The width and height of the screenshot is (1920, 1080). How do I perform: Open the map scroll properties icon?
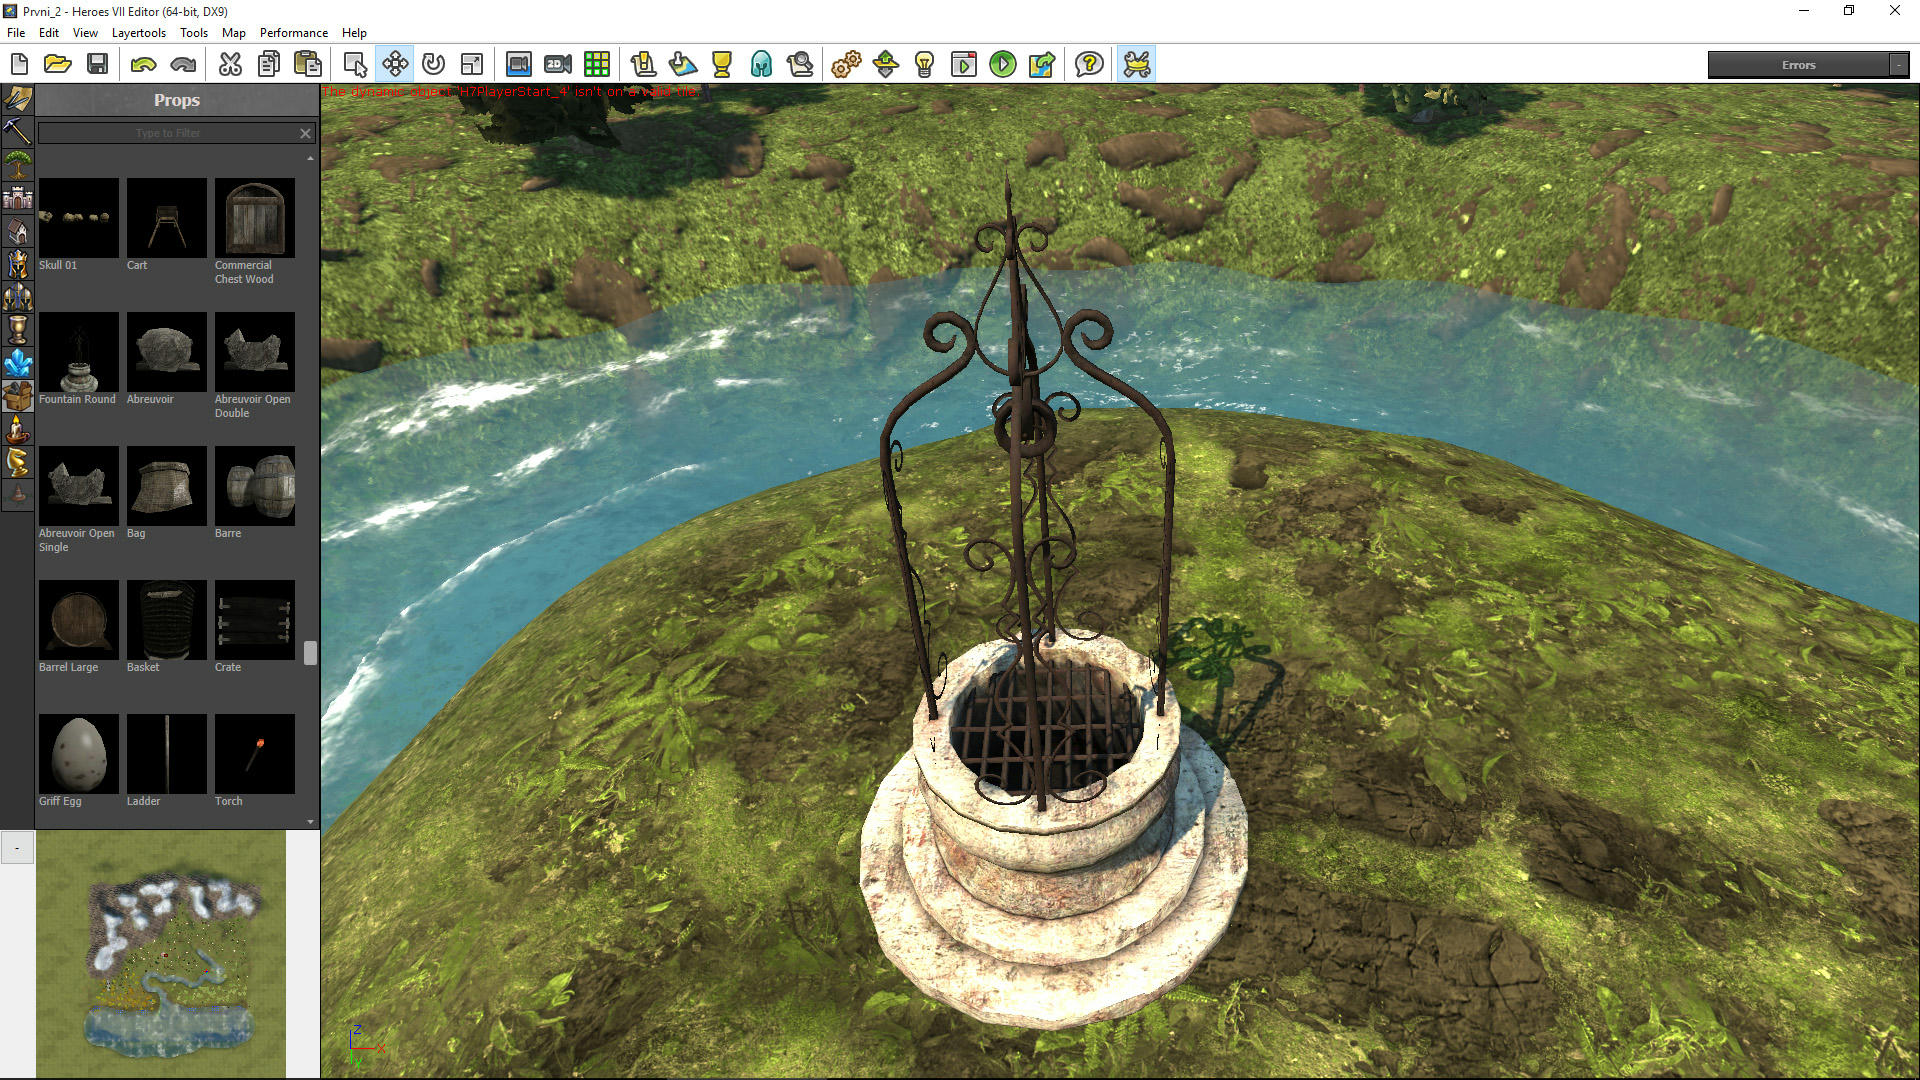(643, 65)
